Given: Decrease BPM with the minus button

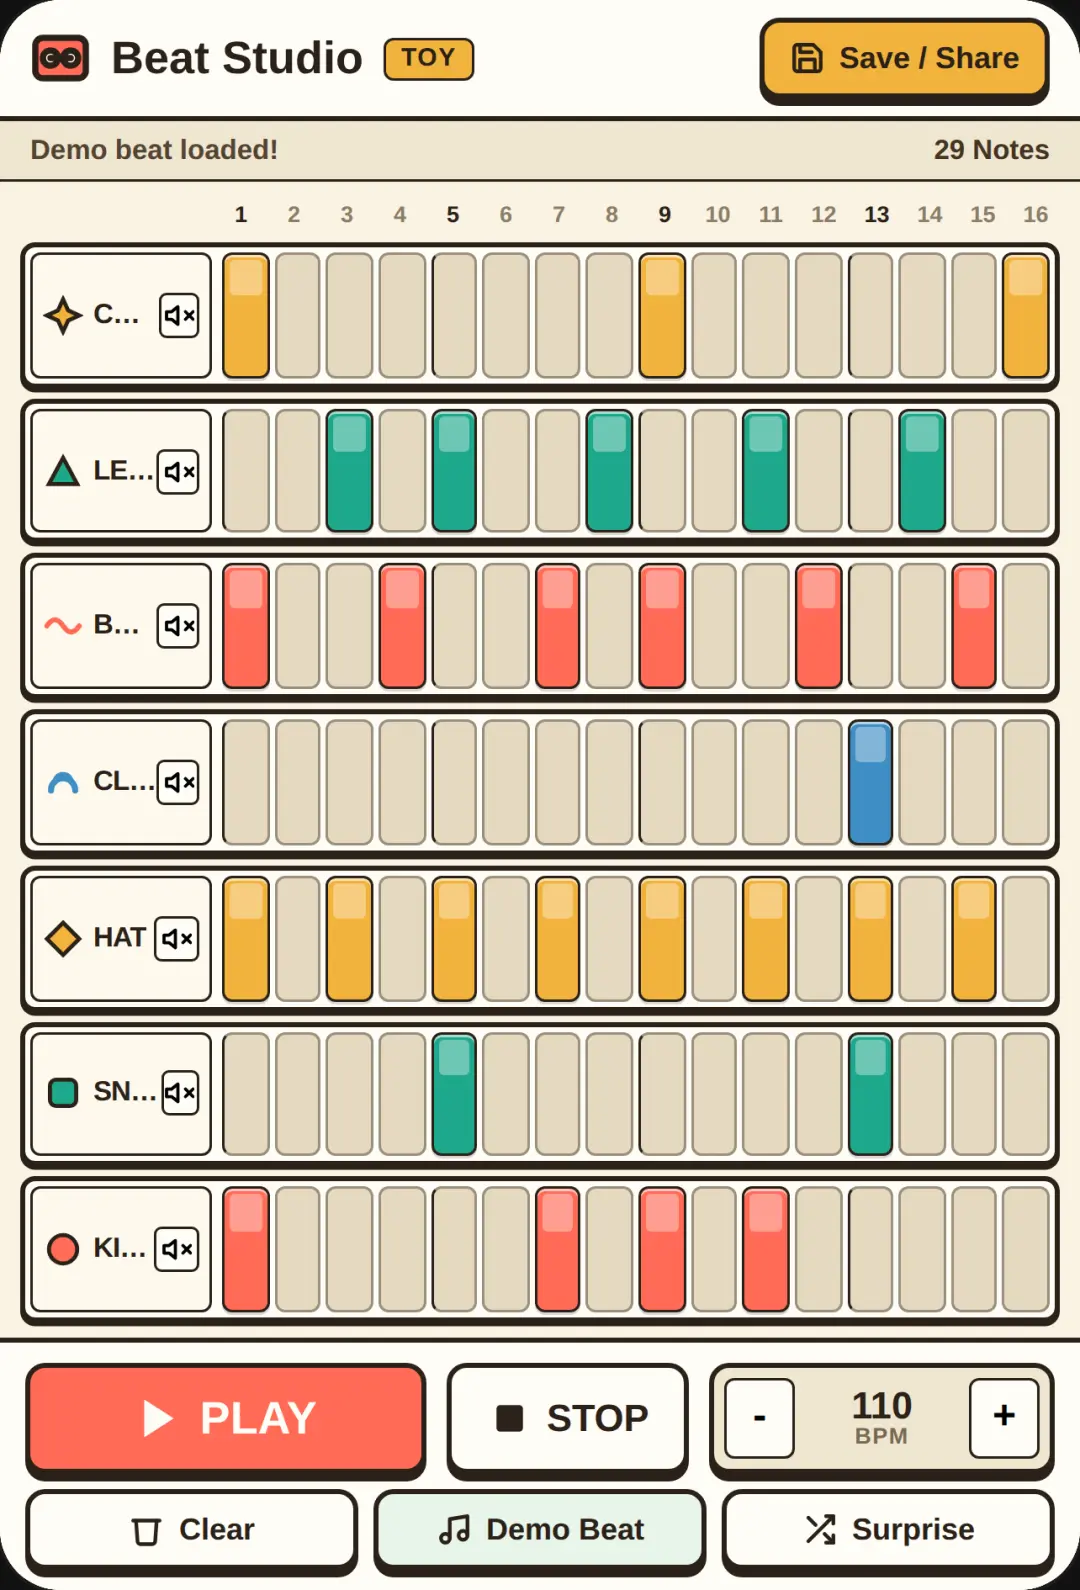Looking at the screenshot, I should (760, 1417).
